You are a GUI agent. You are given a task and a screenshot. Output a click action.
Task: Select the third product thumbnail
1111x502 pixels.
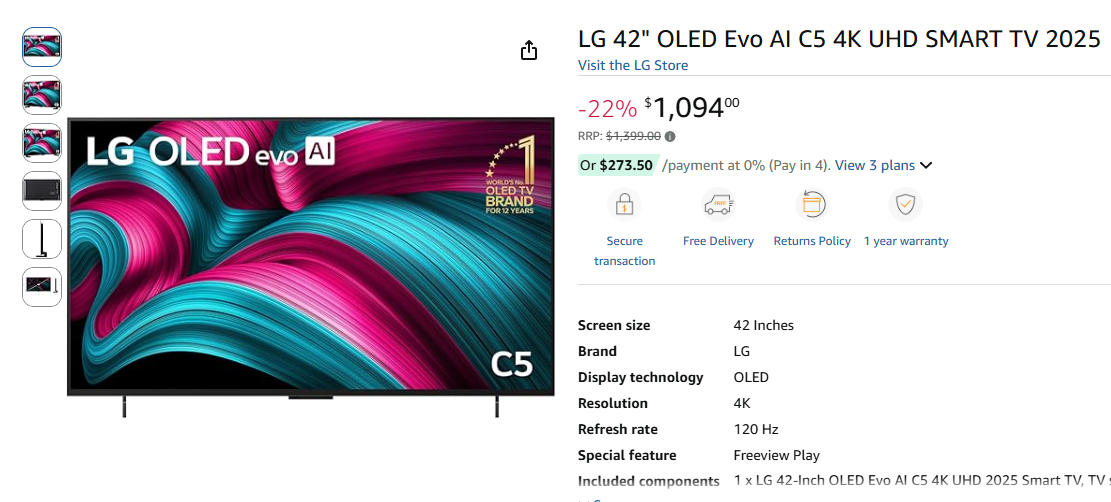pos(42,143)
